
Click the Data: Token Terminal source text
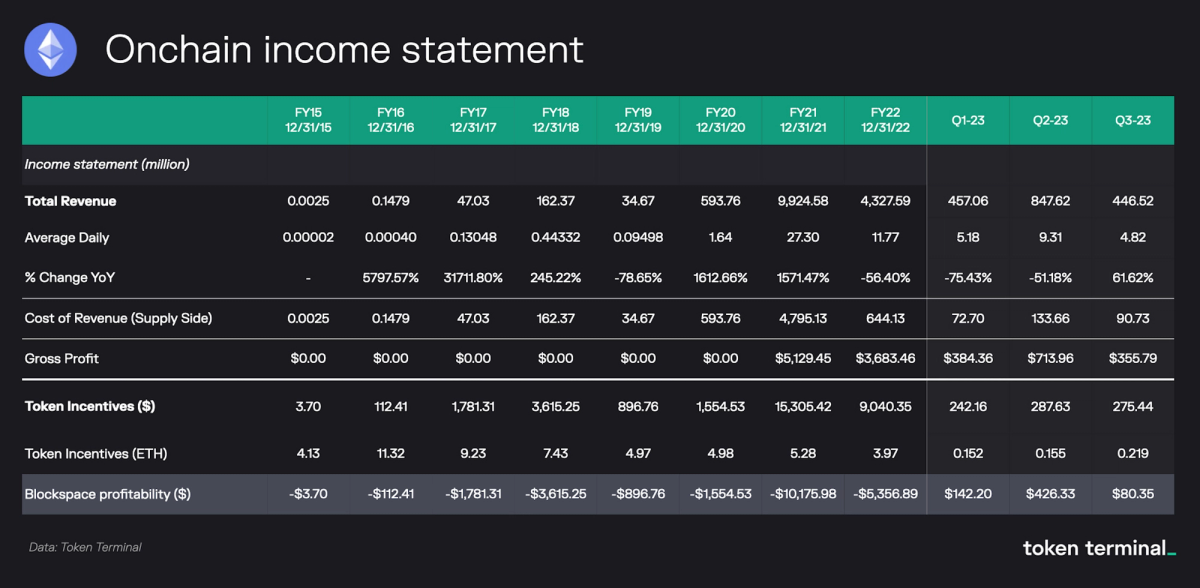tap(84, 547)
